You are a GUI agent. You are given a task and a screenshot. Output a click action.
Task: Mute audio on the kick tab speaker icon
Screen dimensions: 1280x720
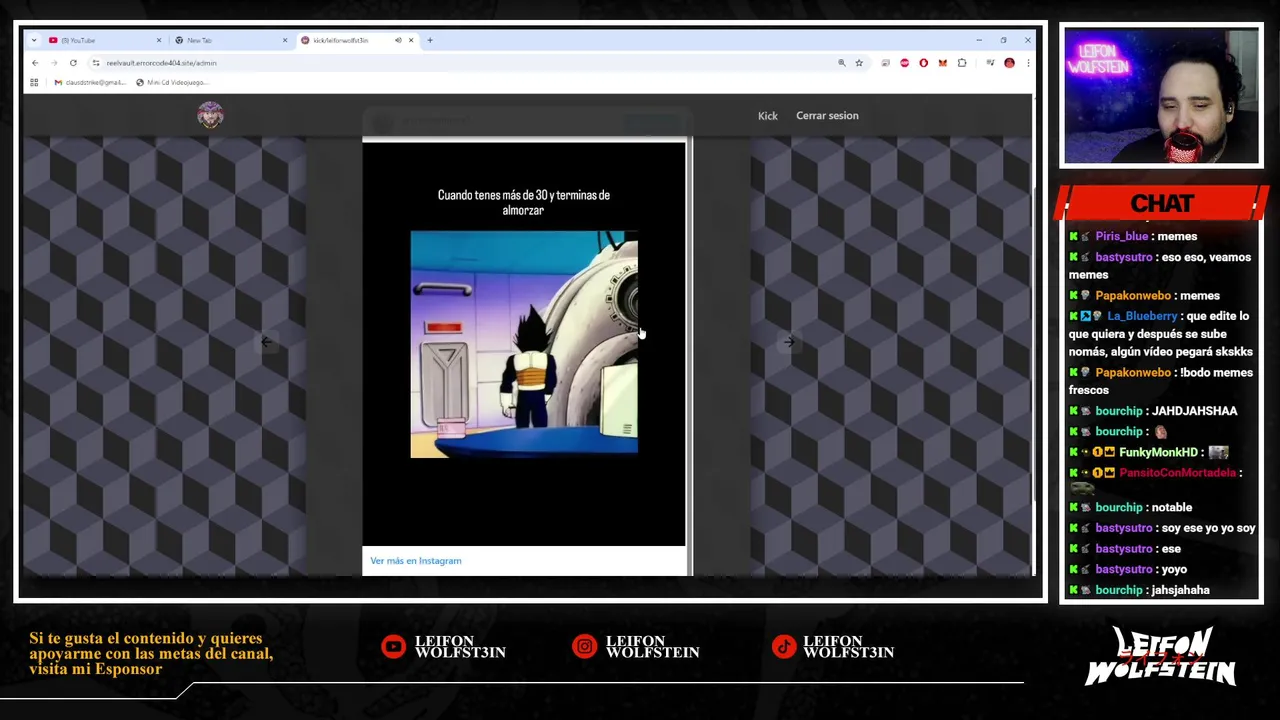(398, 40)
